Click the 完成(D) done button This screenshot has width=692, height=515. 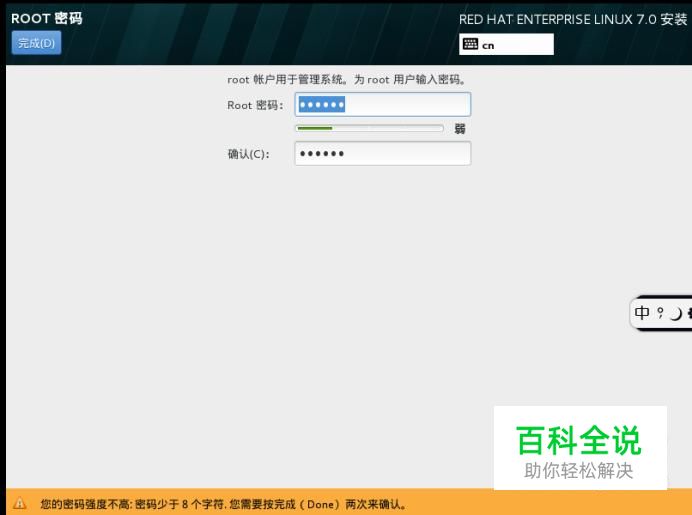click(36, 43)
